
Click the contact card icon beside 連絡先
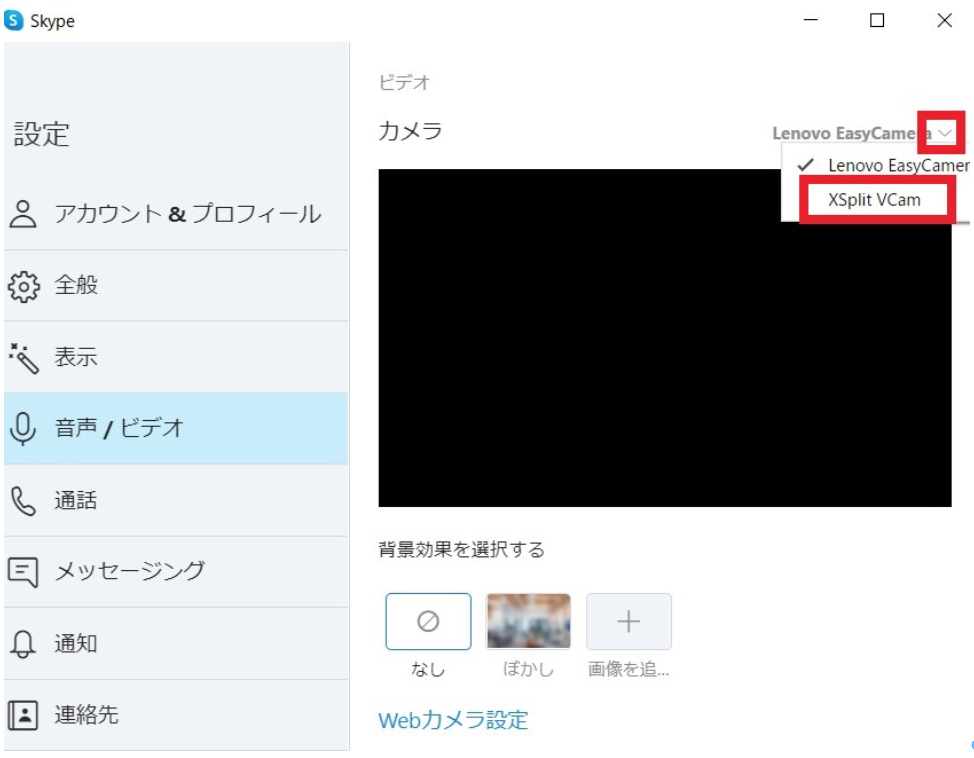(24, 715)
